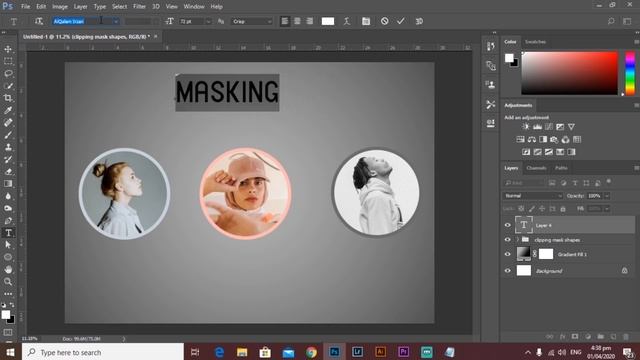Toggle lock all layer attributes

563,209
